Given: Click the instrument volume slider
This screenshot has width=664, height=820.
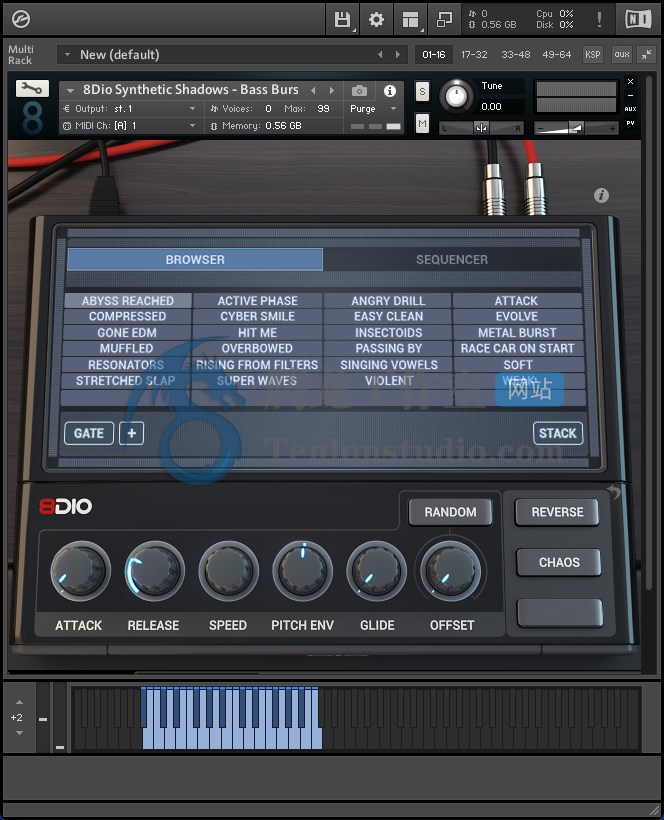Looking at the screenshot, I should point(576,128).
